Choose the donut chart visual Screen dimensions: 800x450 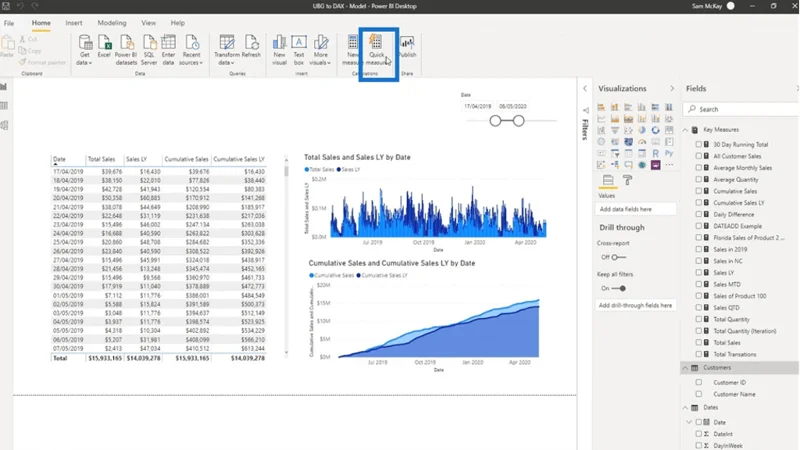point(656,130)
